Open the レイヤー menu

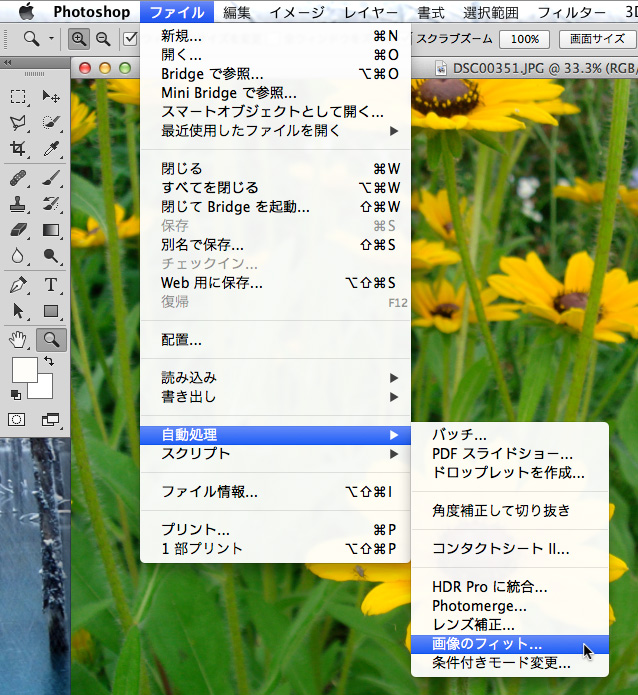tap(371, 12)
